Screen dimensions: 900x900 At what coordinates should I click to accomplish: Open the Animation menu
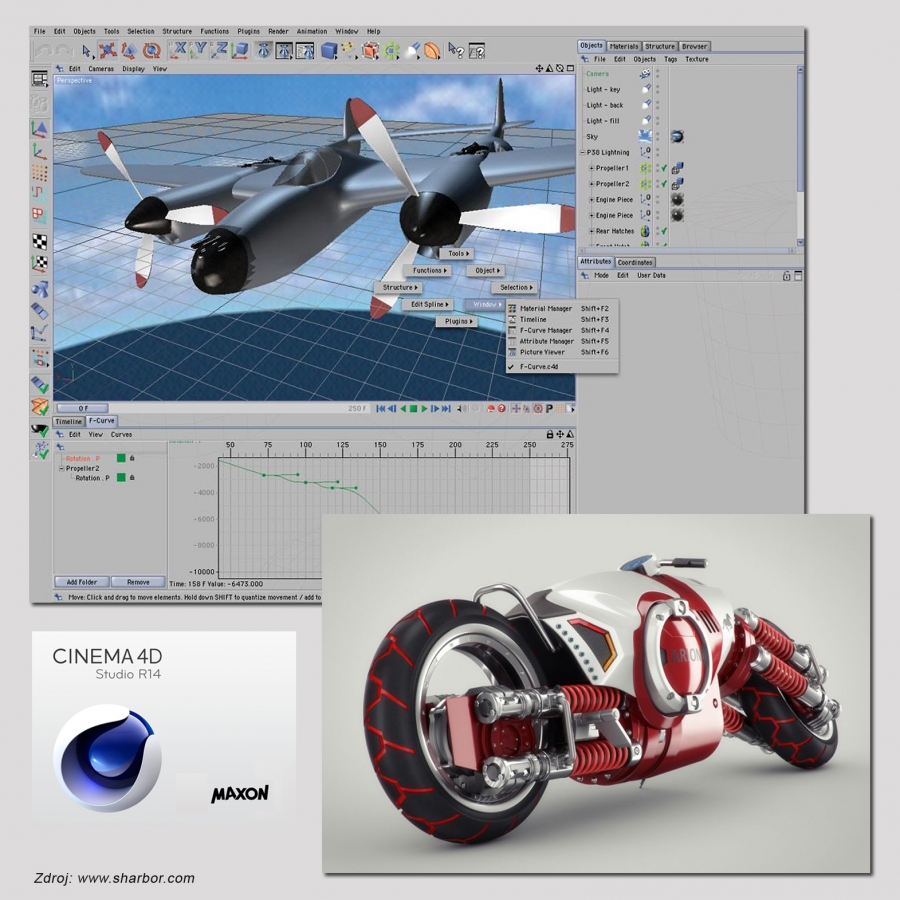(312, 32)
